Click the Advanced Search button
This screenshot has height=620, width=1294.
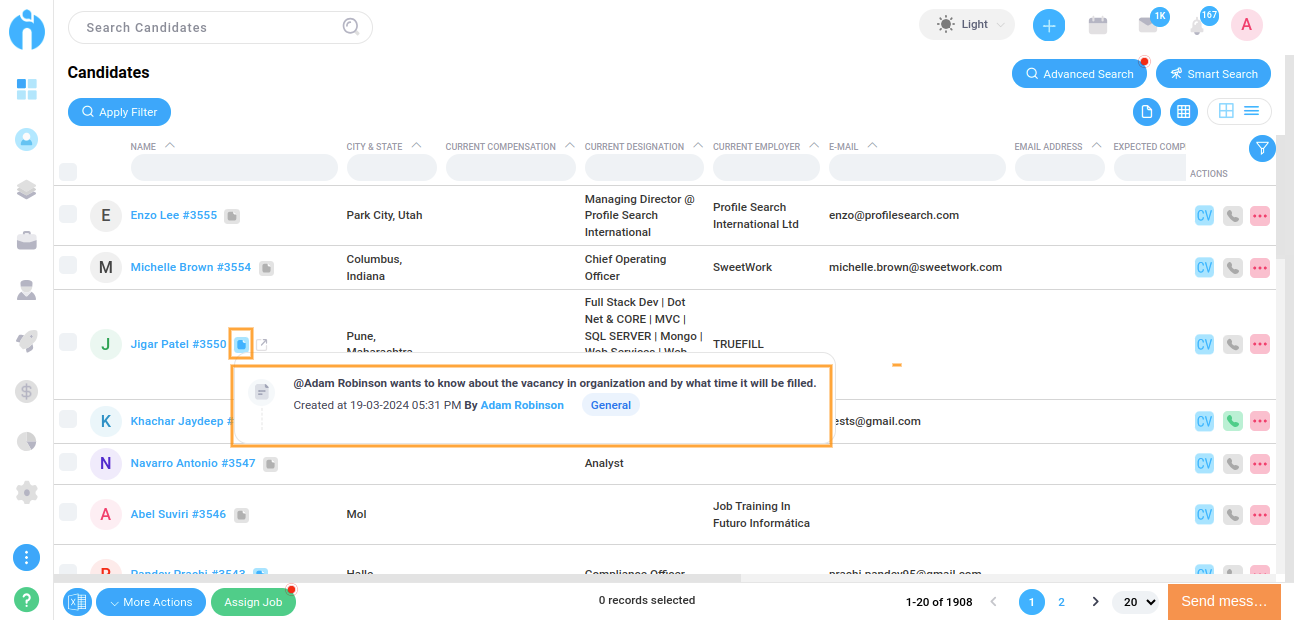[x=1079, y=74]
